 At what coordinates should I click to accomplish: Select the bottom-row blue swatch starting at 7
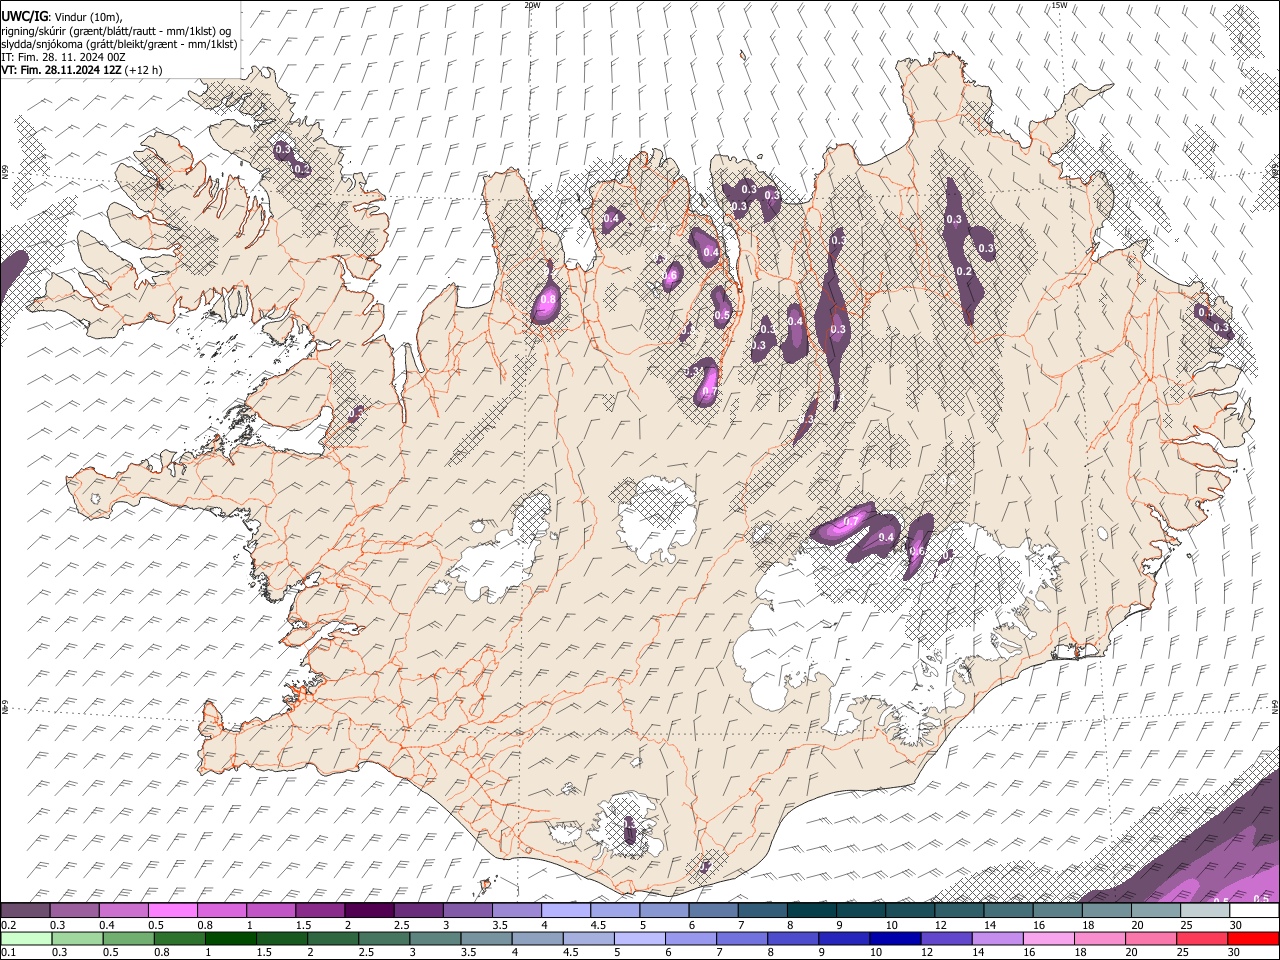pos(741,939)
